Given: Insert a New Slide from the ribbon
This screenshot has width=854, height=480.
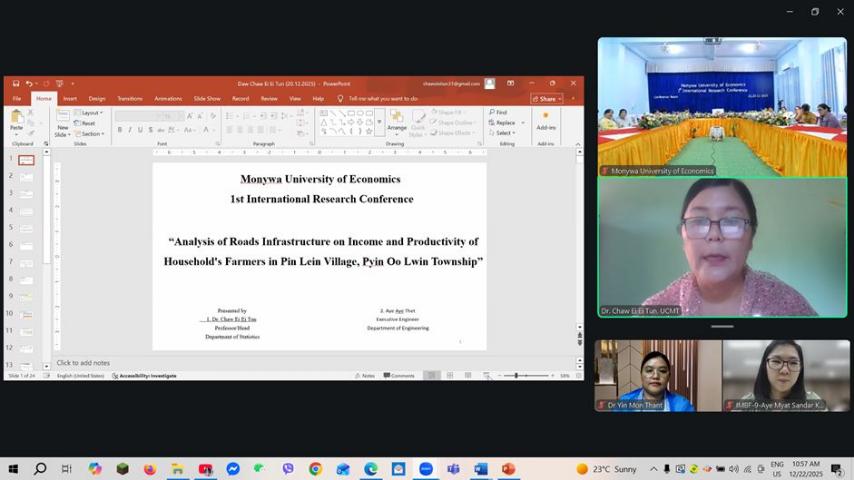Looking at the screenshot, I should [x=62, y=122].
